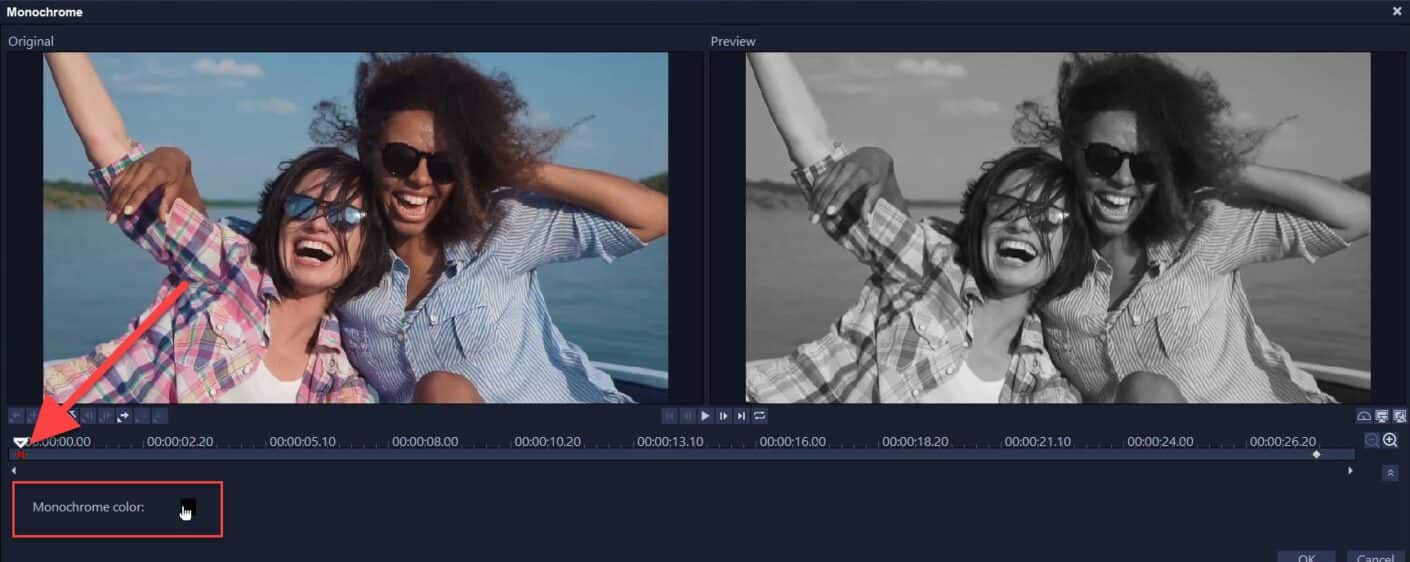1410x562 pixels.
Task: Click OK to apply the Monochrome filter
Action: (x=1306, y=557)
